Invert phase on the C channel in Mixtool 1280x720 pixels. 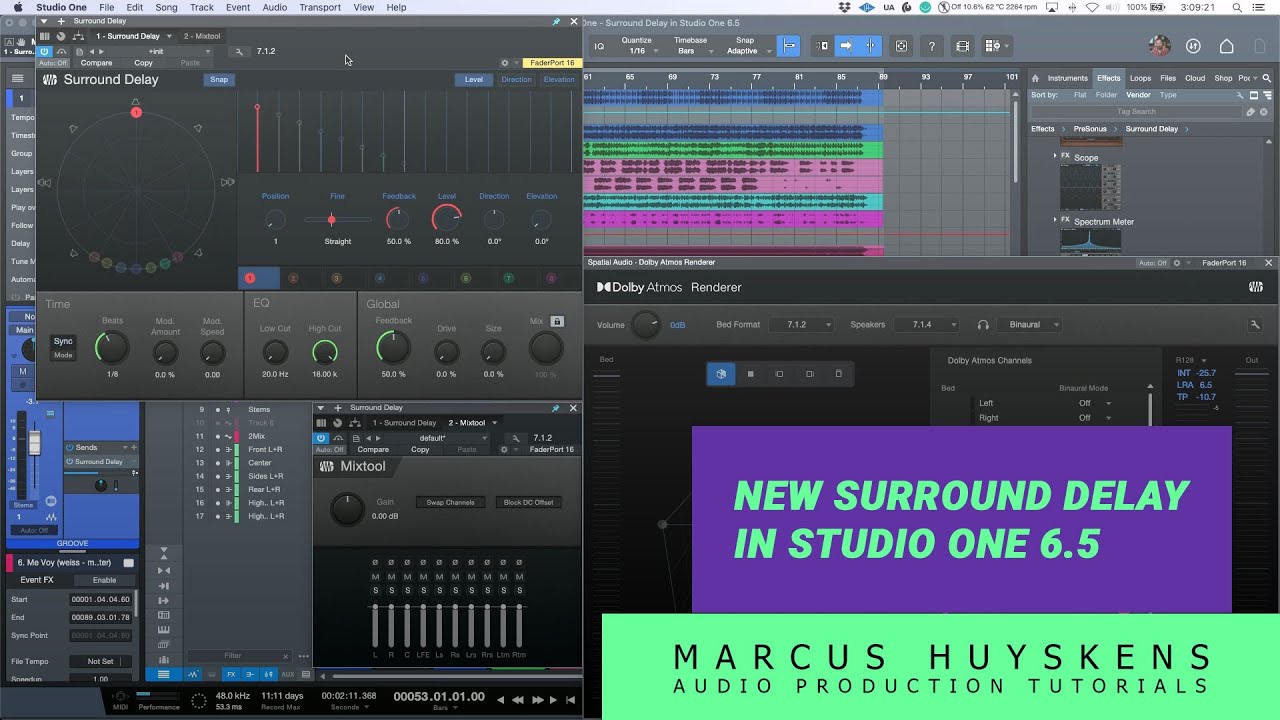[407, 562]
